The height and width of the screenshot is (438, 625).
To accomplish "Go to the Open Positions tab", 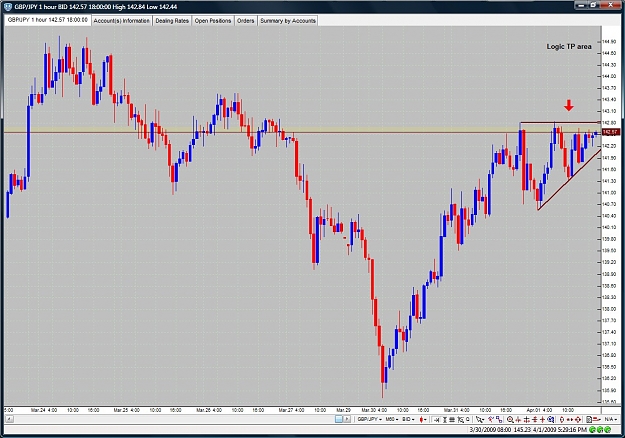I will (212, 21).
